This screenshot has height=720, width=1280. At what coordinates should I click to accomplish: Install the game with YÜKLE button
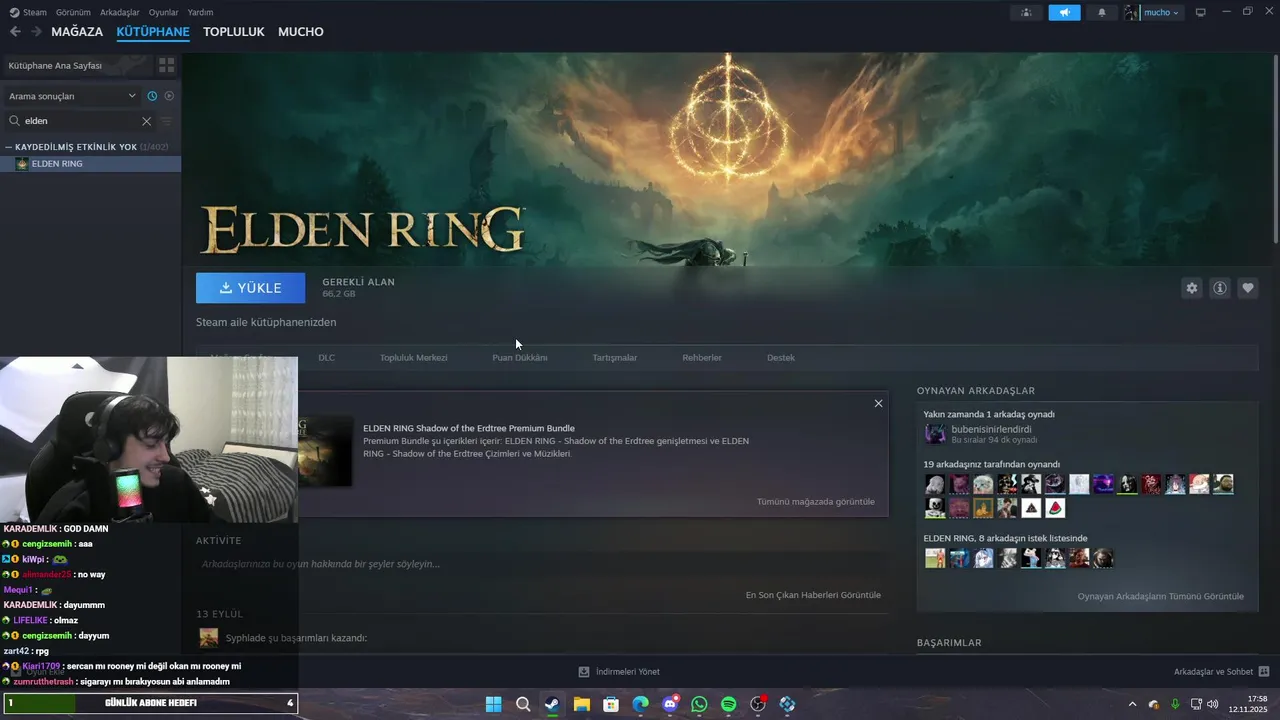click(250, 288)
